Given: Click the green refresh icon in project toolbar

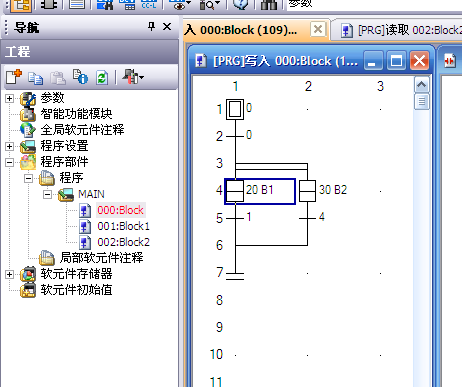Looking at the screenshot, I should coord(102,78).
